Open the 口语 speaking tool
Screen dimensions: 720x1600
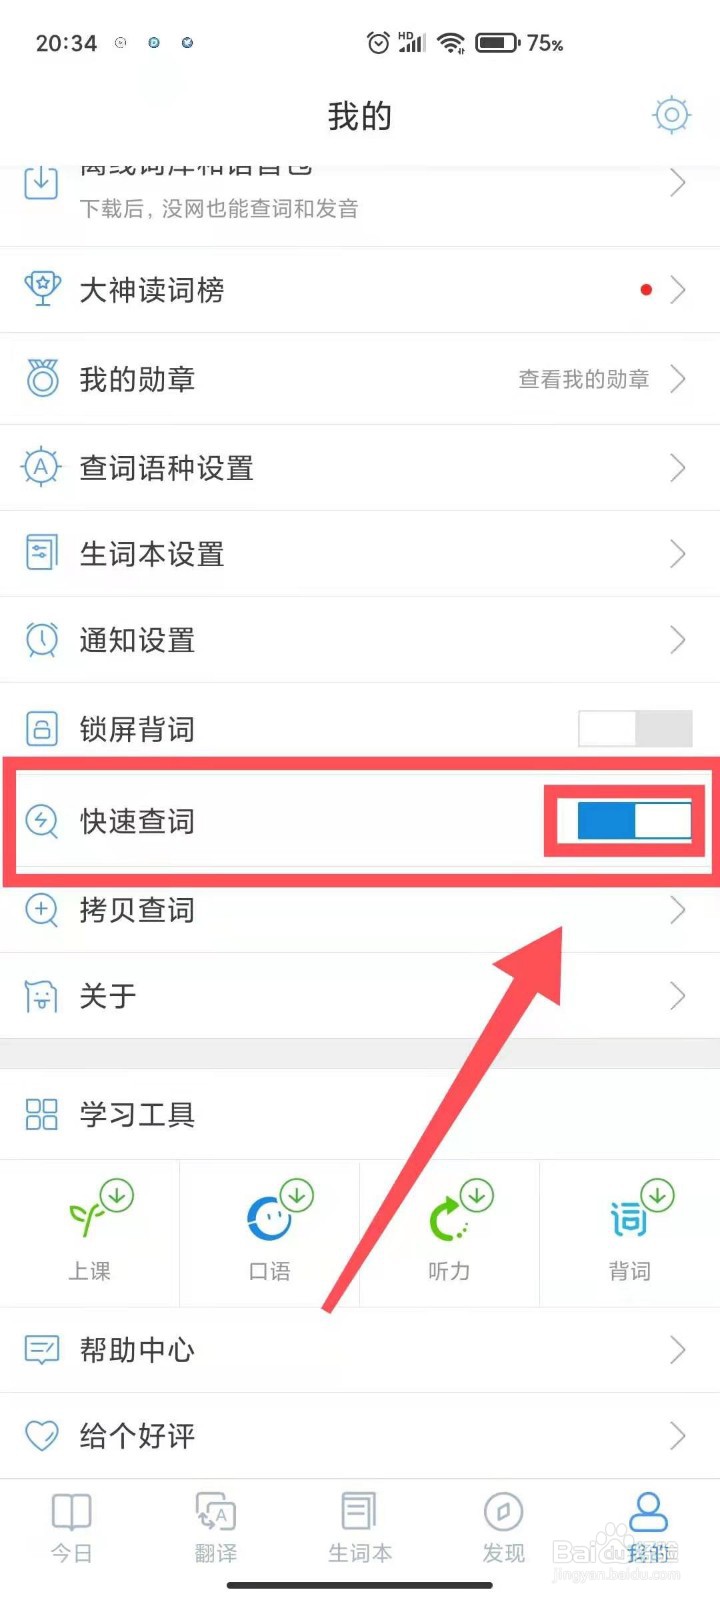point(270,1232)
